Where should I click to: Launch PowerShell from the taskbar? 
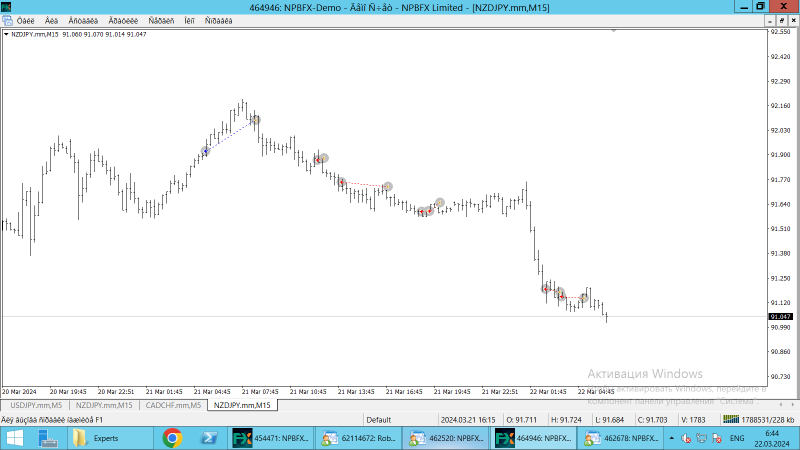point(209,438)
